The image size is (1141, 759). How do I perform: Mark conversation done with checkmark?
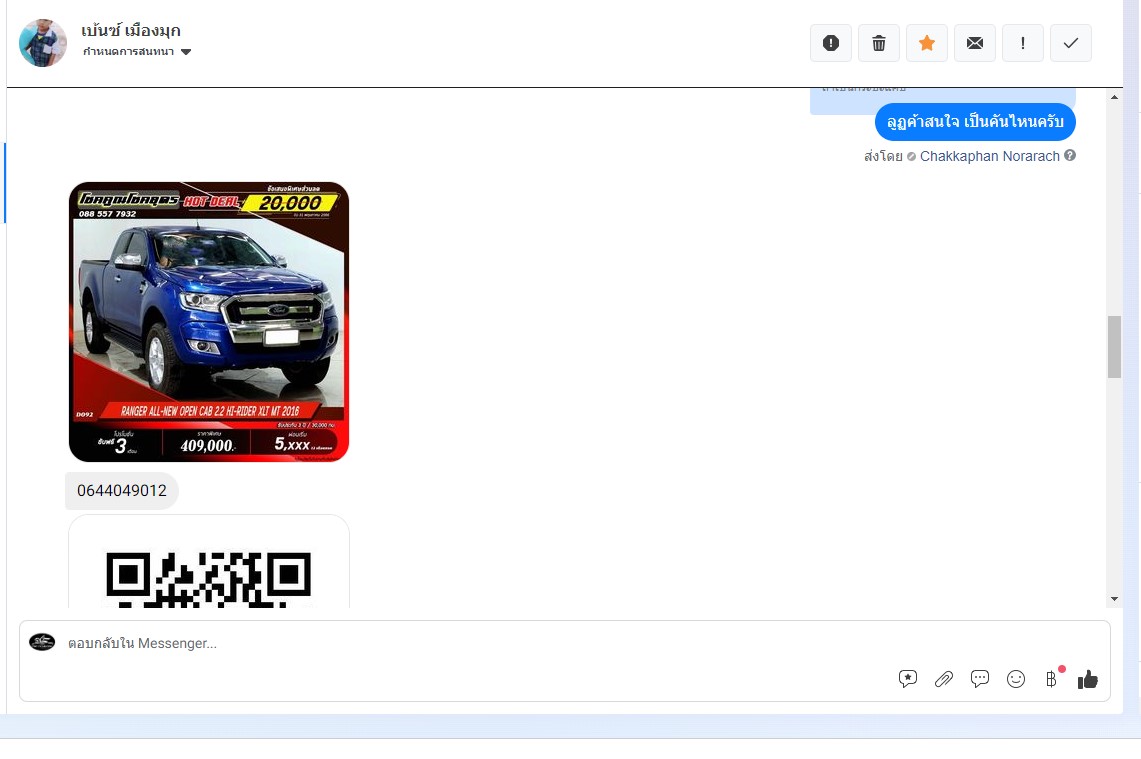click(x=1070, y=44)
